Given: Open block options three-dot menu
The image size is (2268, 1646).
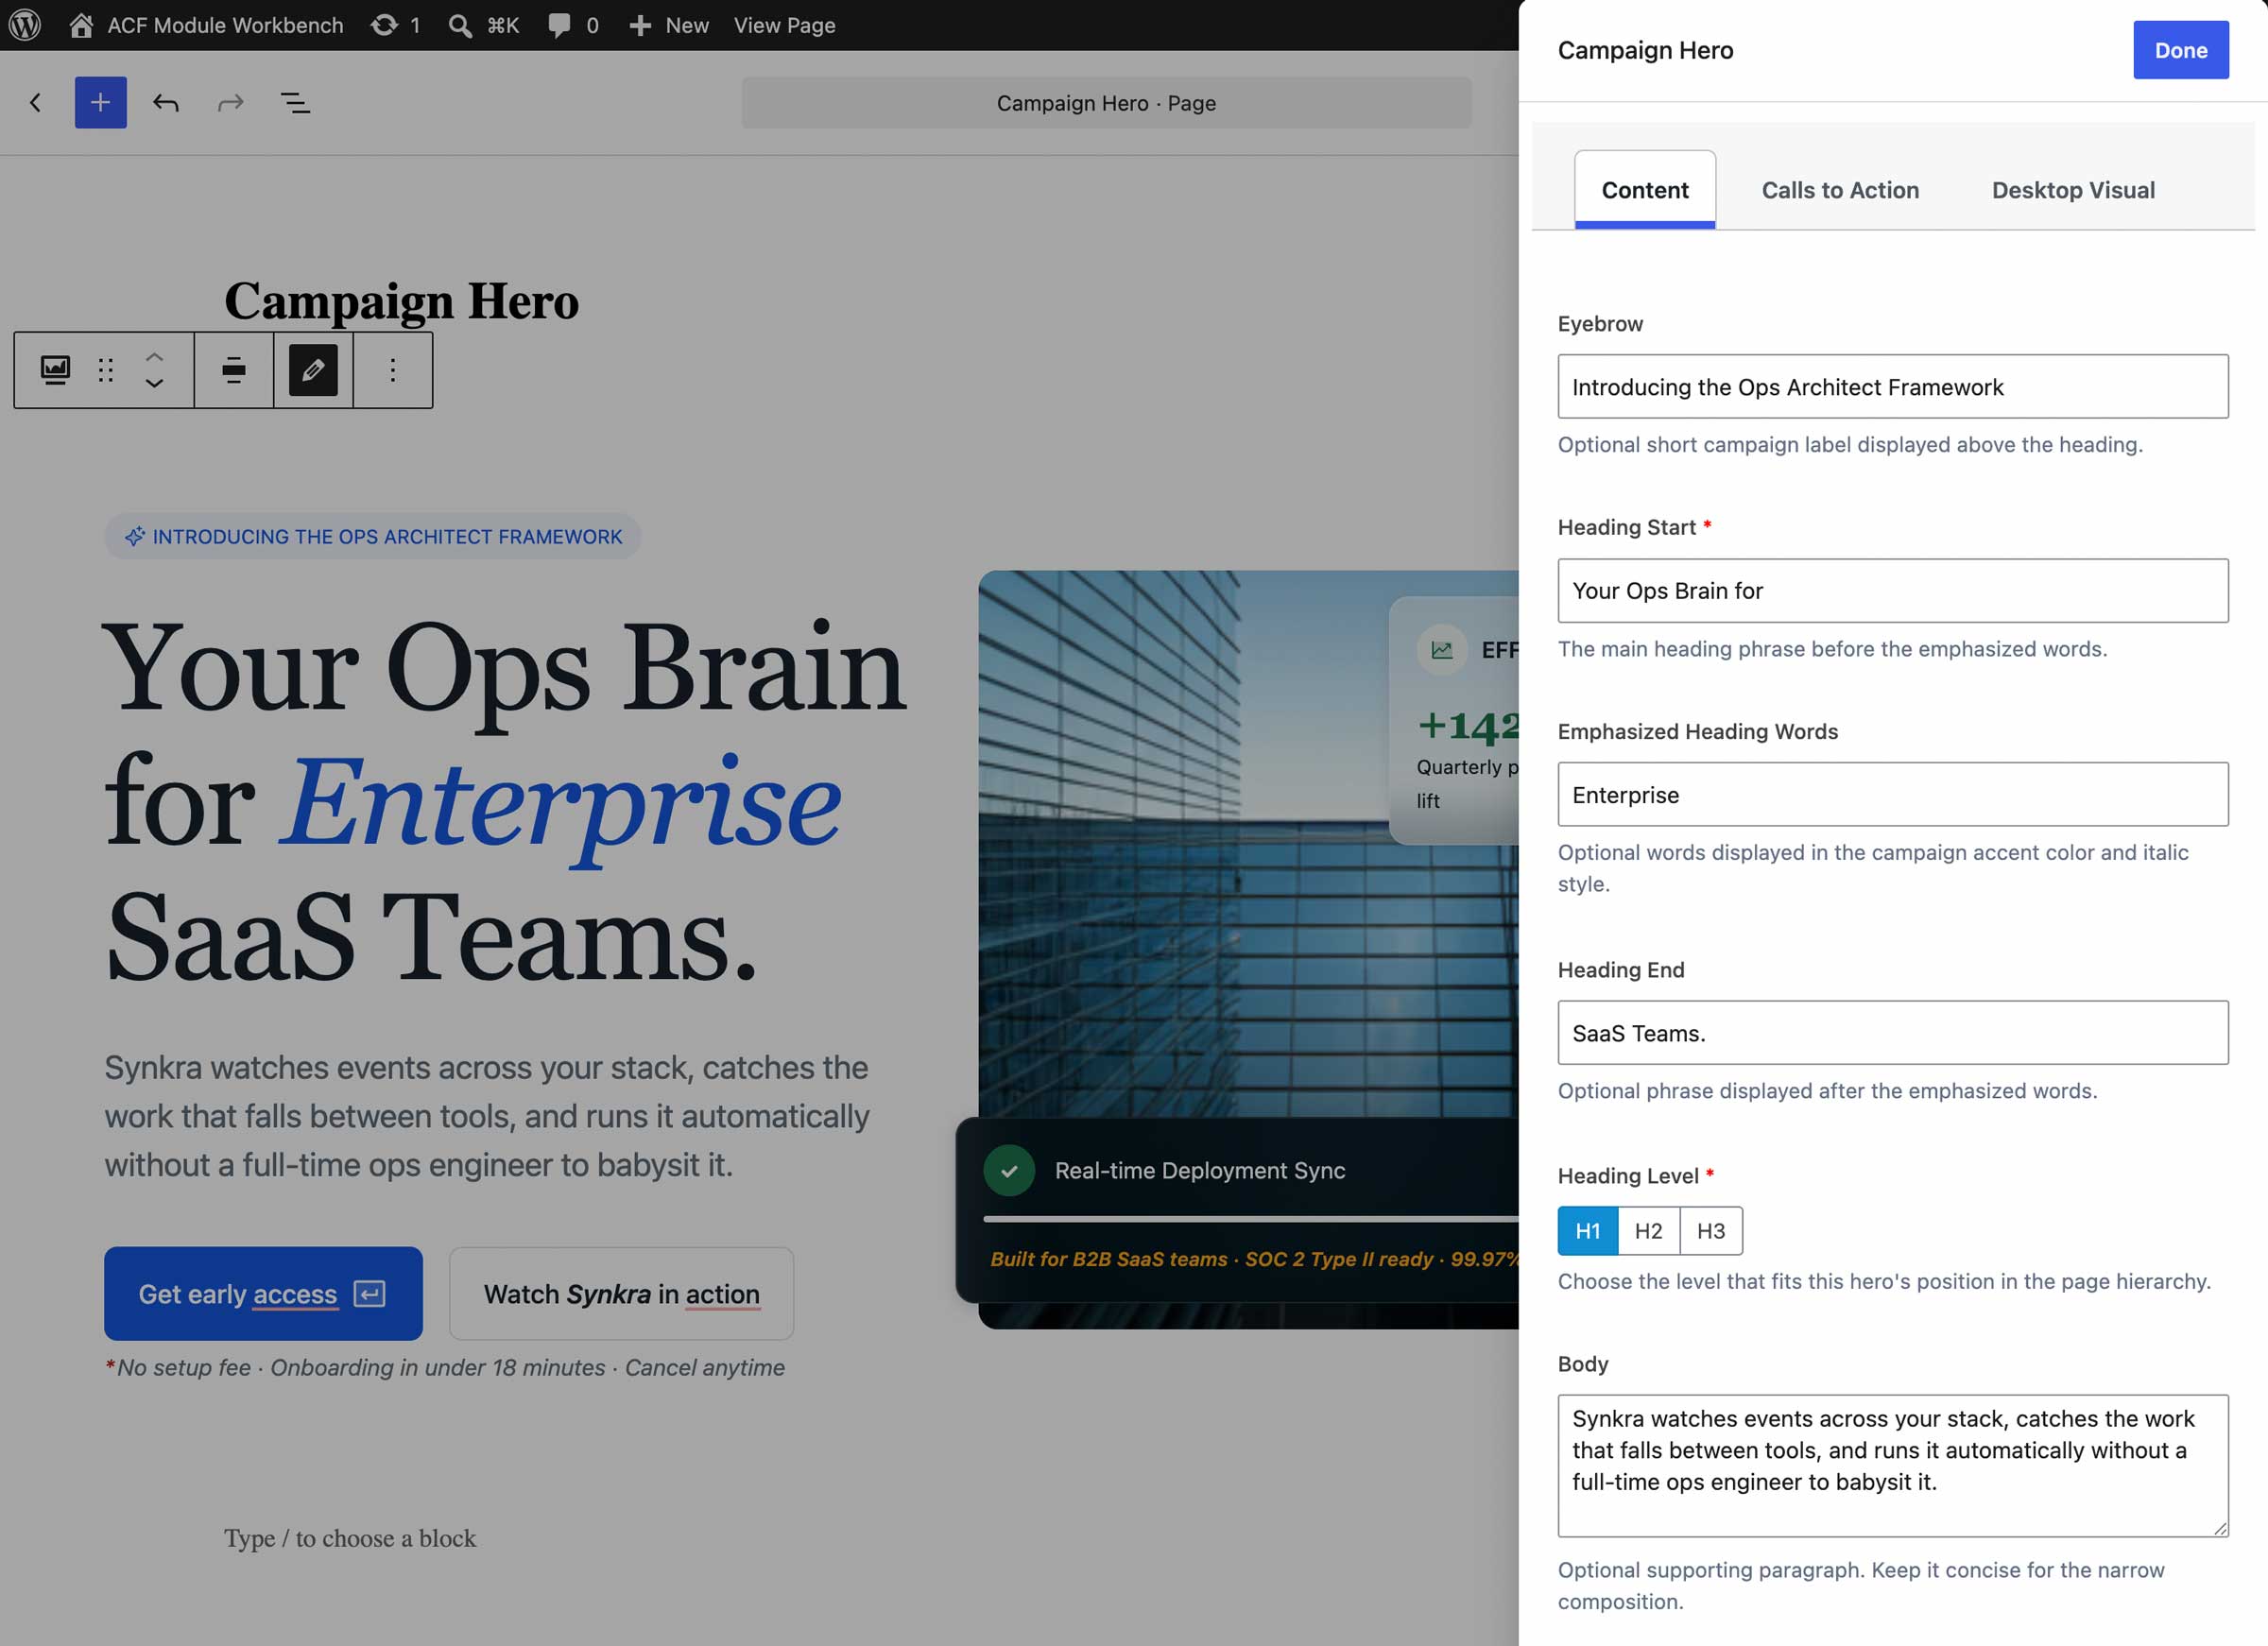Looking at the screenshot, I should pos(393,370).
